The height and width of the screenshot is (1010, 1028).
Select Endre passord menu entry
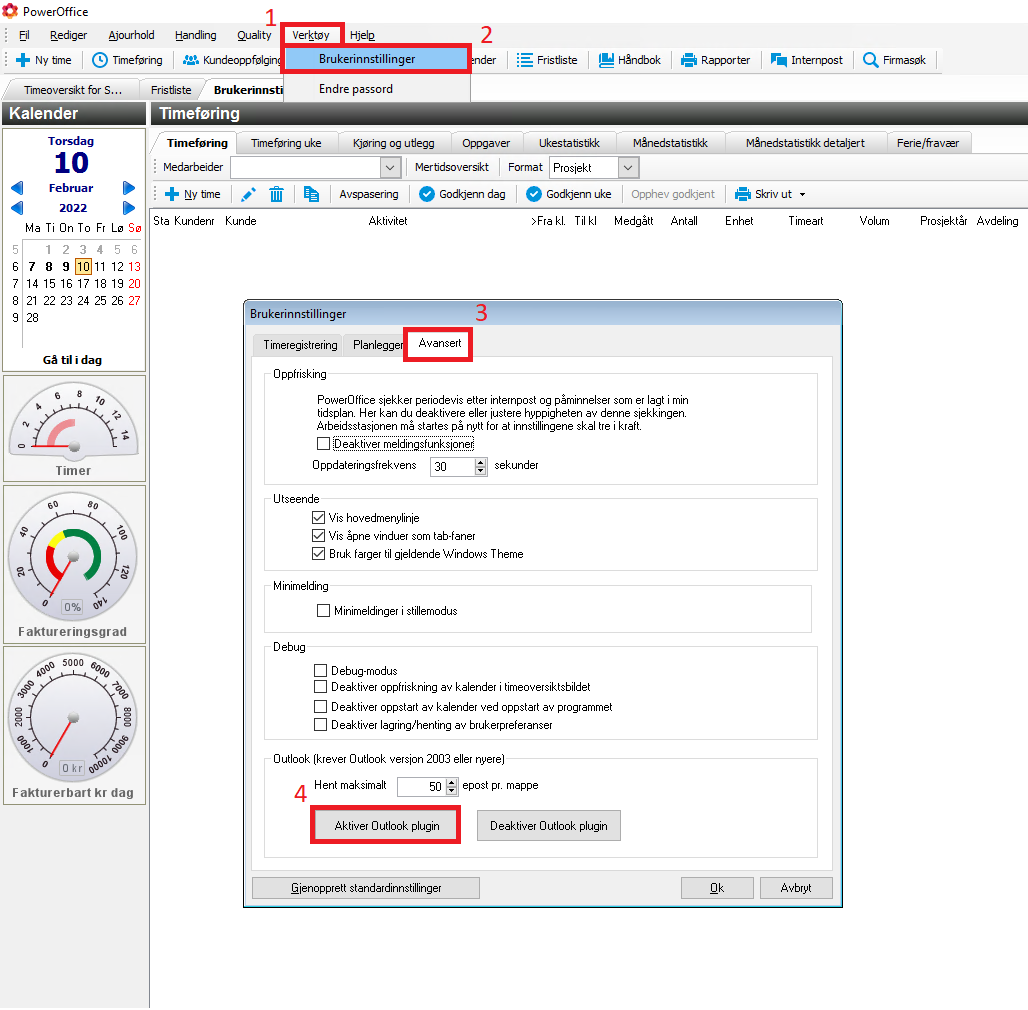(x=356, y=89)
